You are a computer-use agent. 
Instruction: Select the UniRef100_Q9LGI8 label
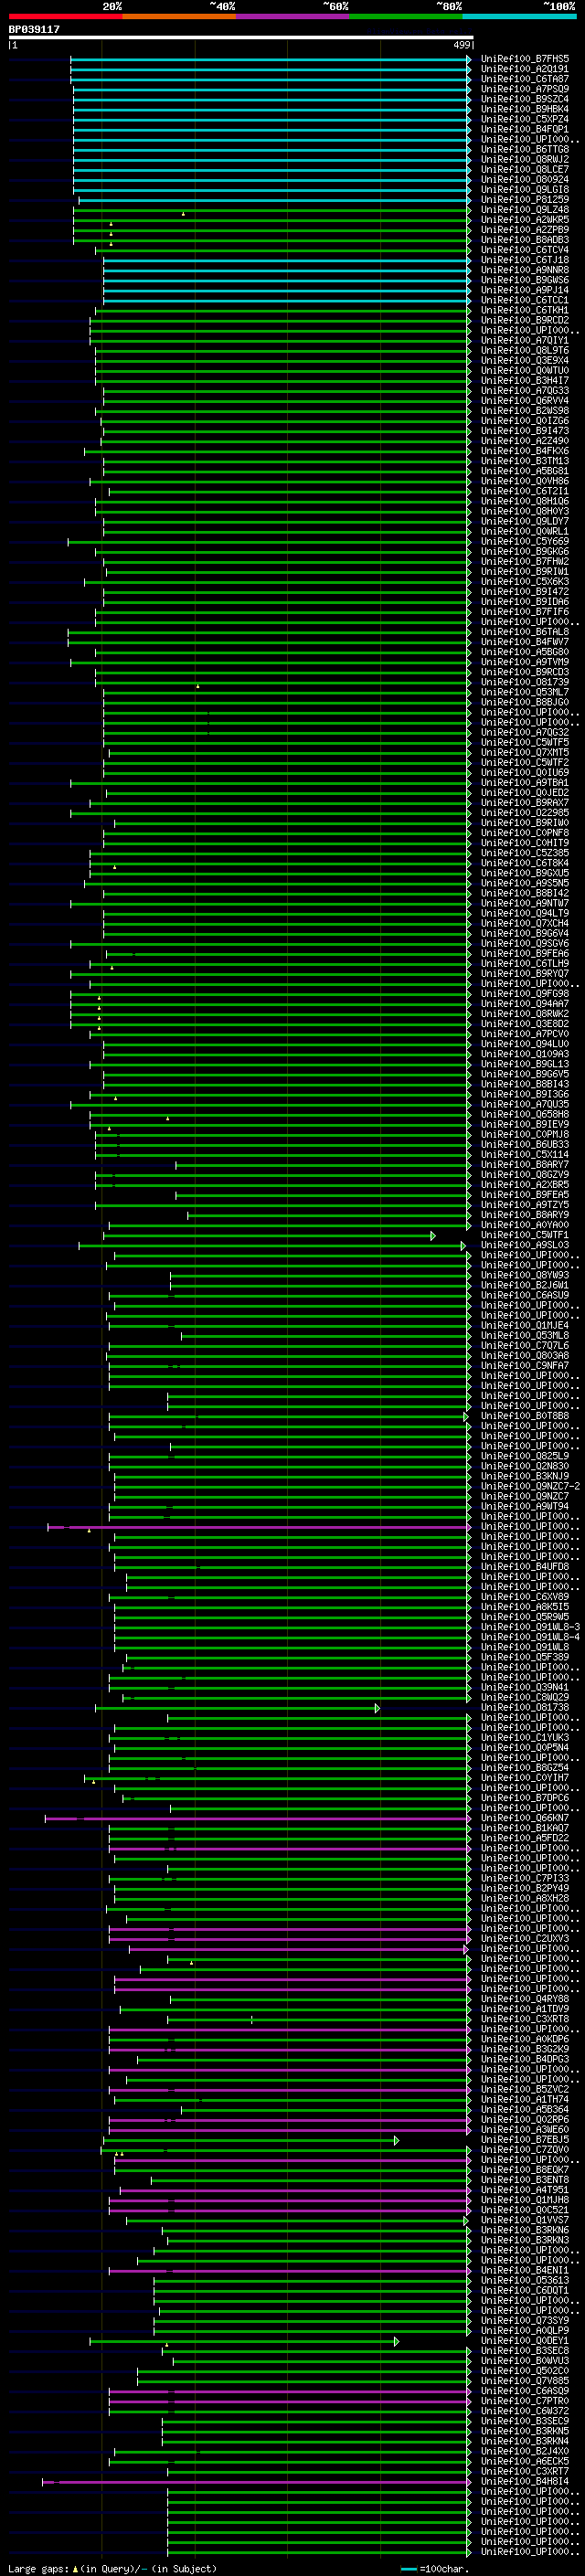click(x=525, y=189)
